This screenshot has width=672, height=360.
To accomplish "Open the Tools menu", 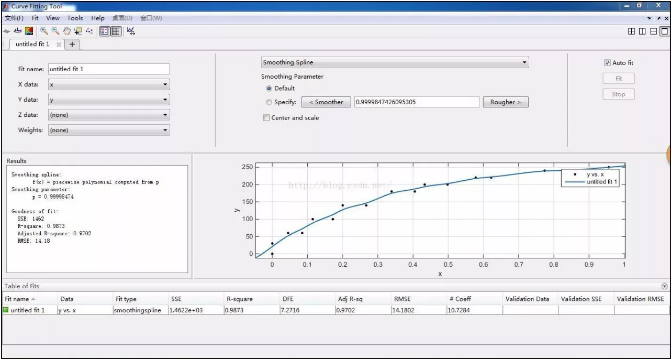I will coord(75,18).
